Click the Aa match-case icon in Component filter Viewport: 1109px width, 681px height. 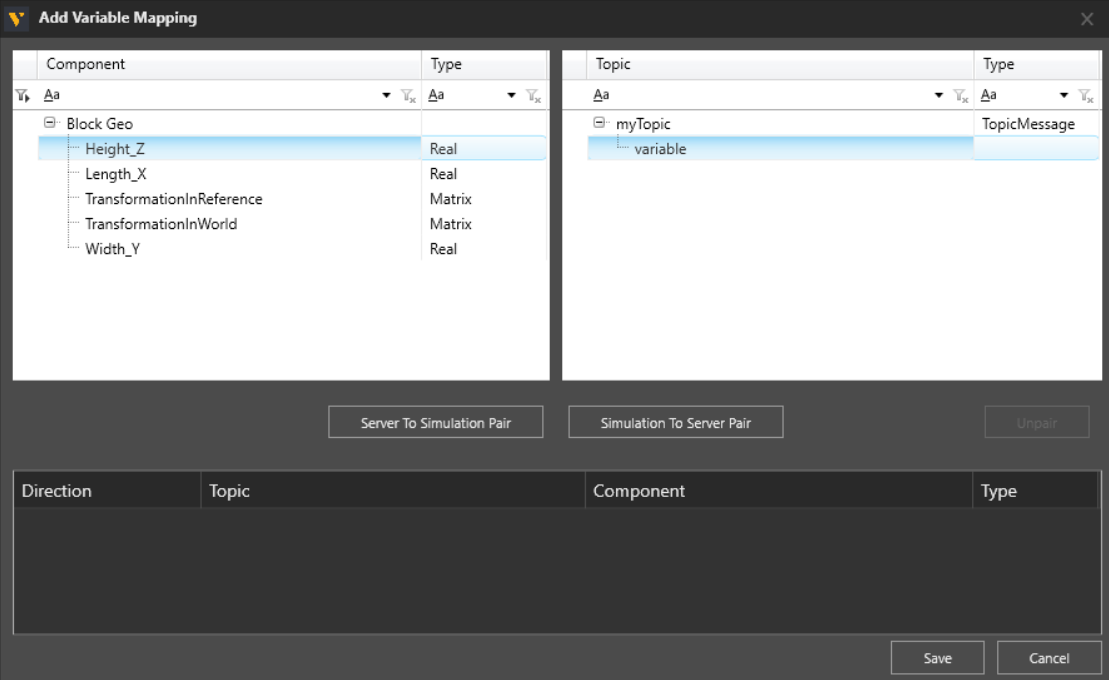click(51, 95)
